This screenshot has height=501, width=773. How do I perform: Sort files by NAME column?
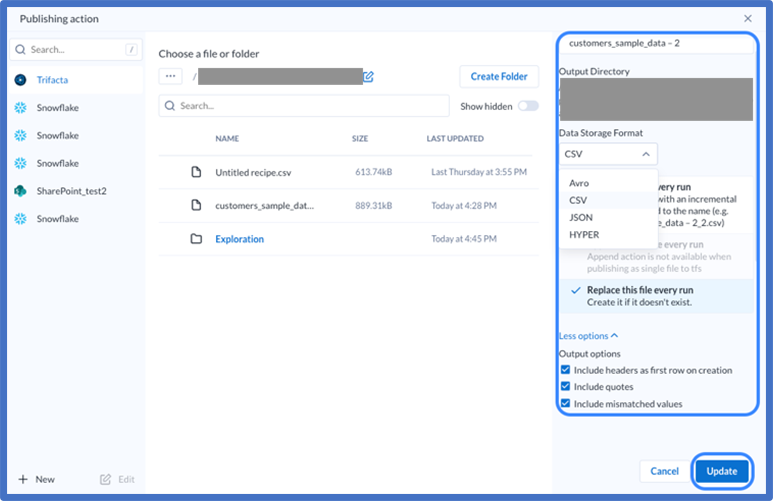pyautogui.click(x=227, y=139)
